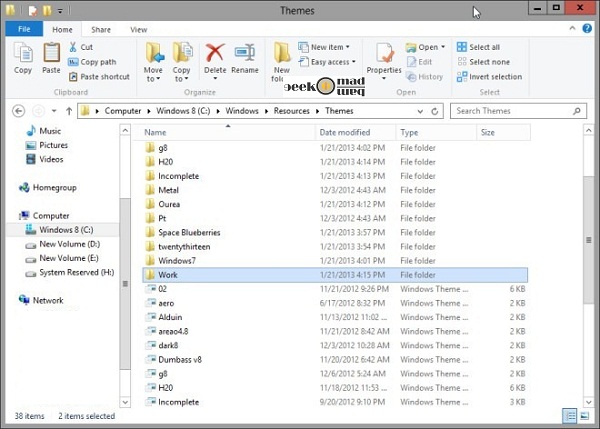Viewport: 600px width, 429px height.
Task: Click the Back navigation arrow
Action: pyautogui.click(x=19, y=111)
